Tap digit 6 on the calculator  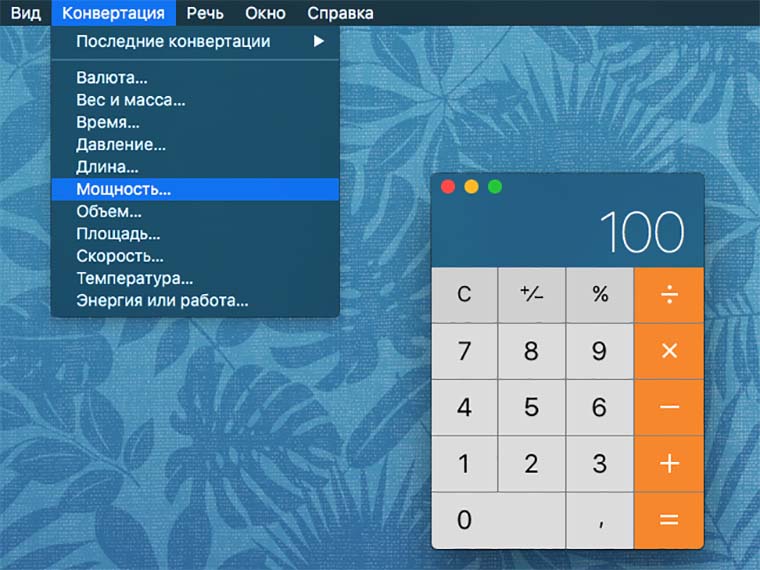click(600, 407)
